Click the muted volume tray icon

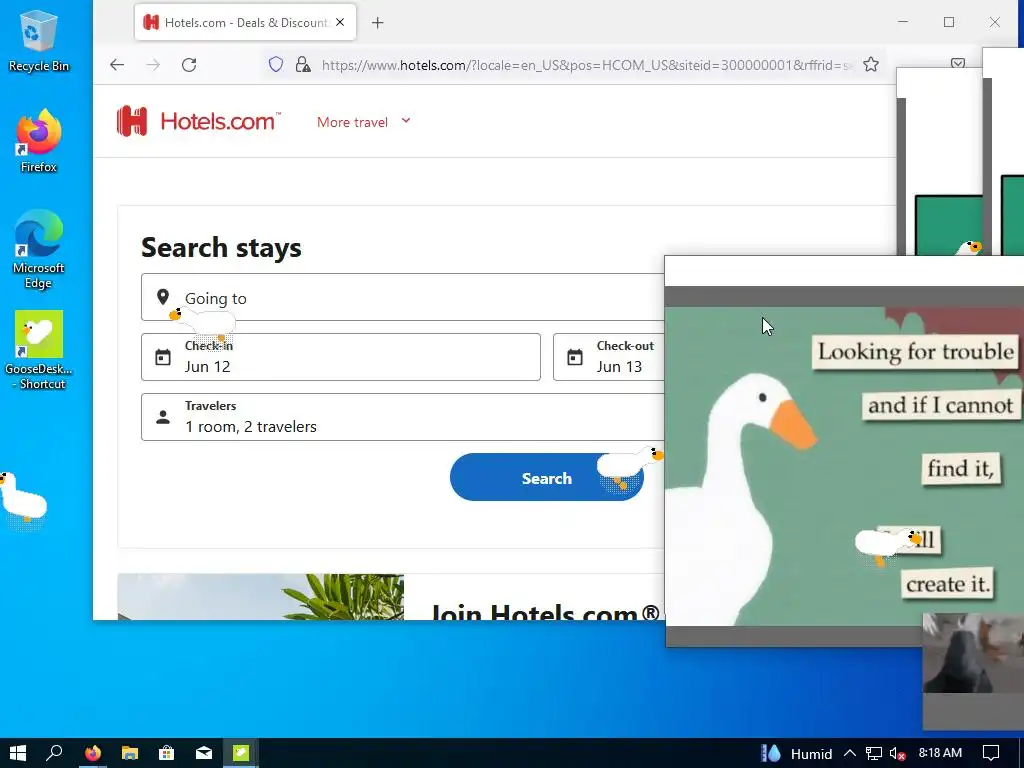[897, 754]
